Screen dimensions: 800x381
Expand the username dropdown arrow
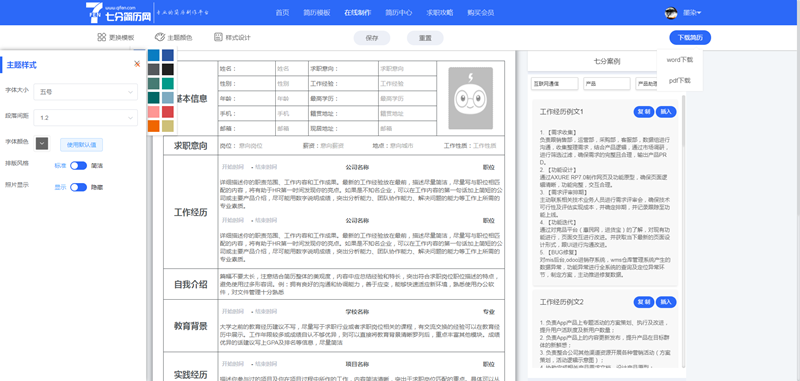(x=699, y=13)
